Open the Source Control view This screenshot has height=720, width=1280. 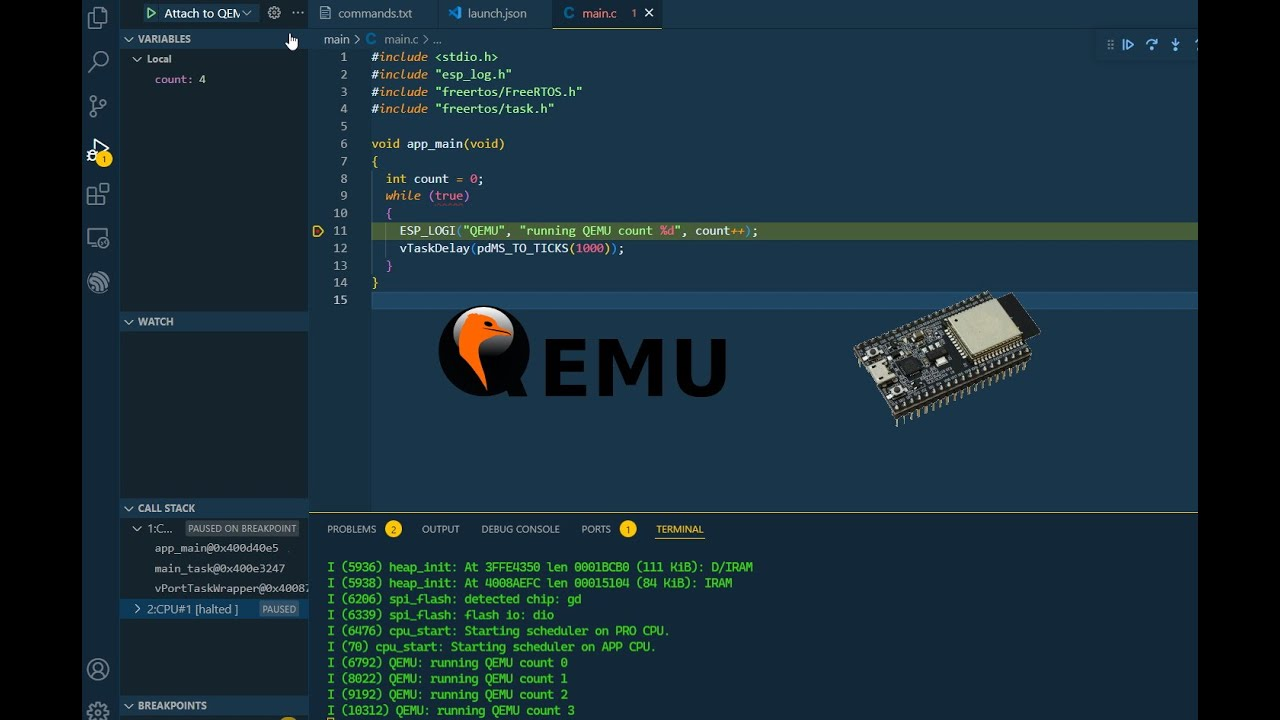pyautogui.click(x=98, y=106)
